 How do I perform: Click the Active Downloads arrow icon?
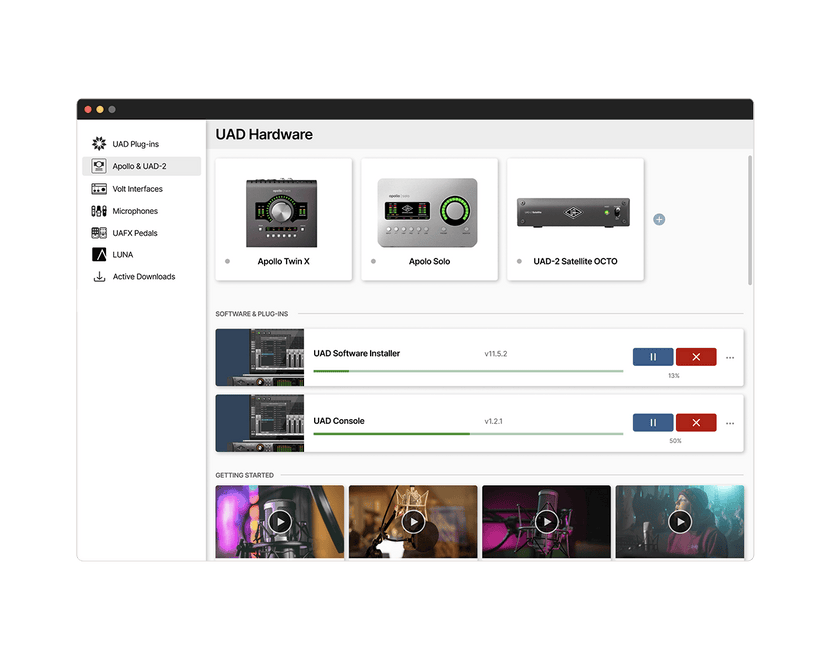coord(98,276)
